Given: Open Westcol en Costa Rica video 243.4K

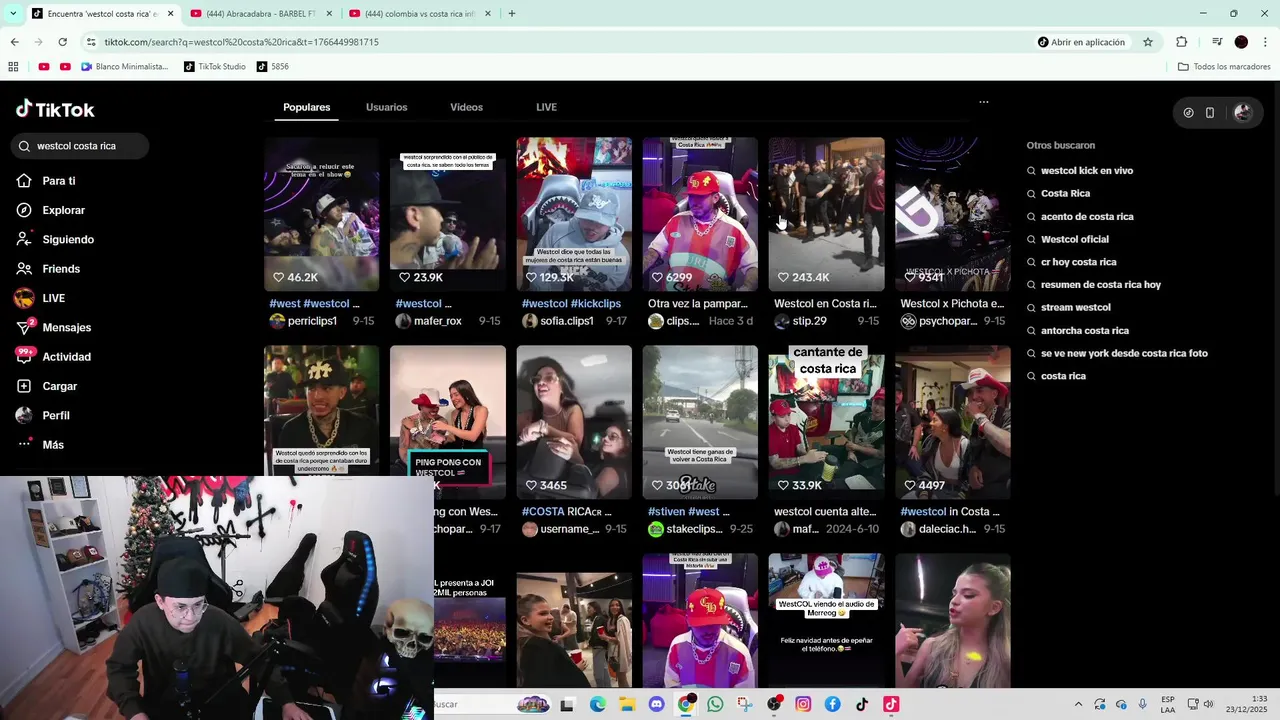Looking at the screenshot, I should pyautogui.click(x=826, y=214).
